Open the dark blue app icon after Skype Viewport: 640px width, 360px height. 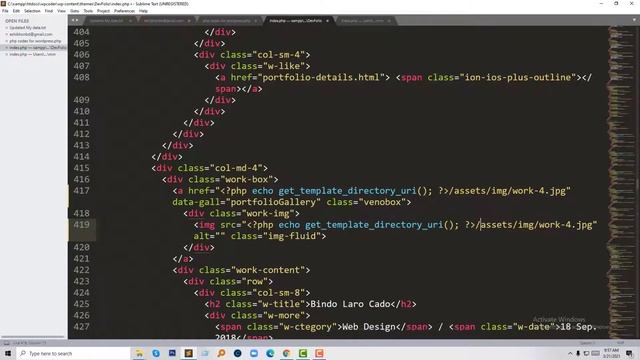172,353
